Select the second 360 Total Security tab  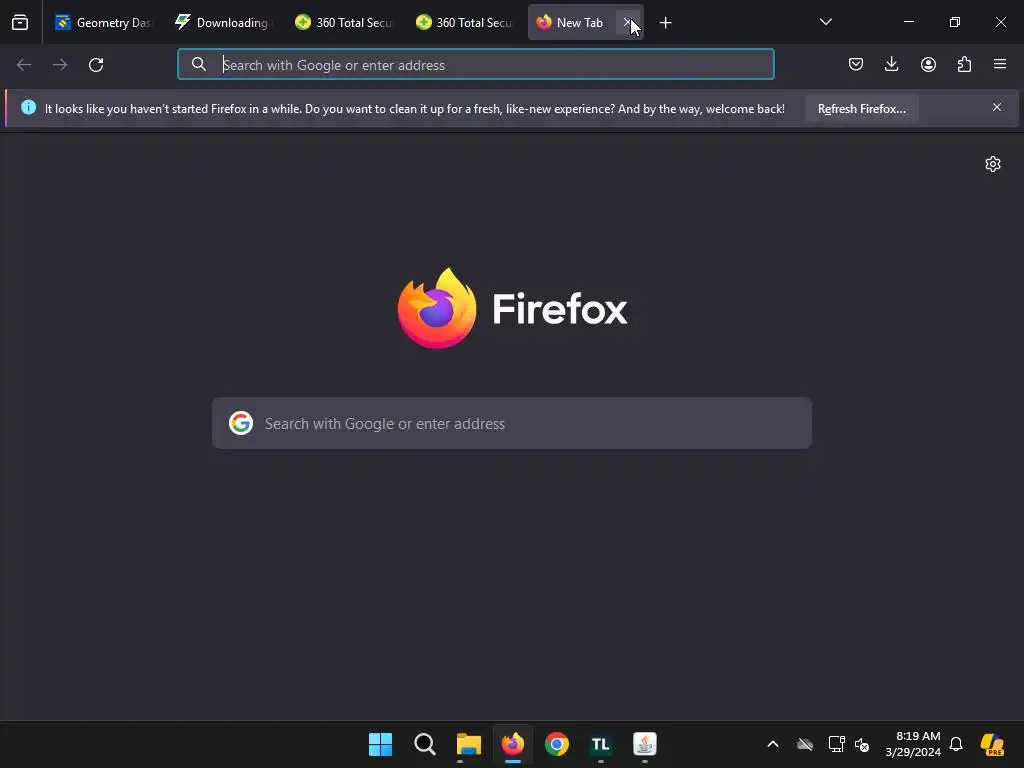464,23
